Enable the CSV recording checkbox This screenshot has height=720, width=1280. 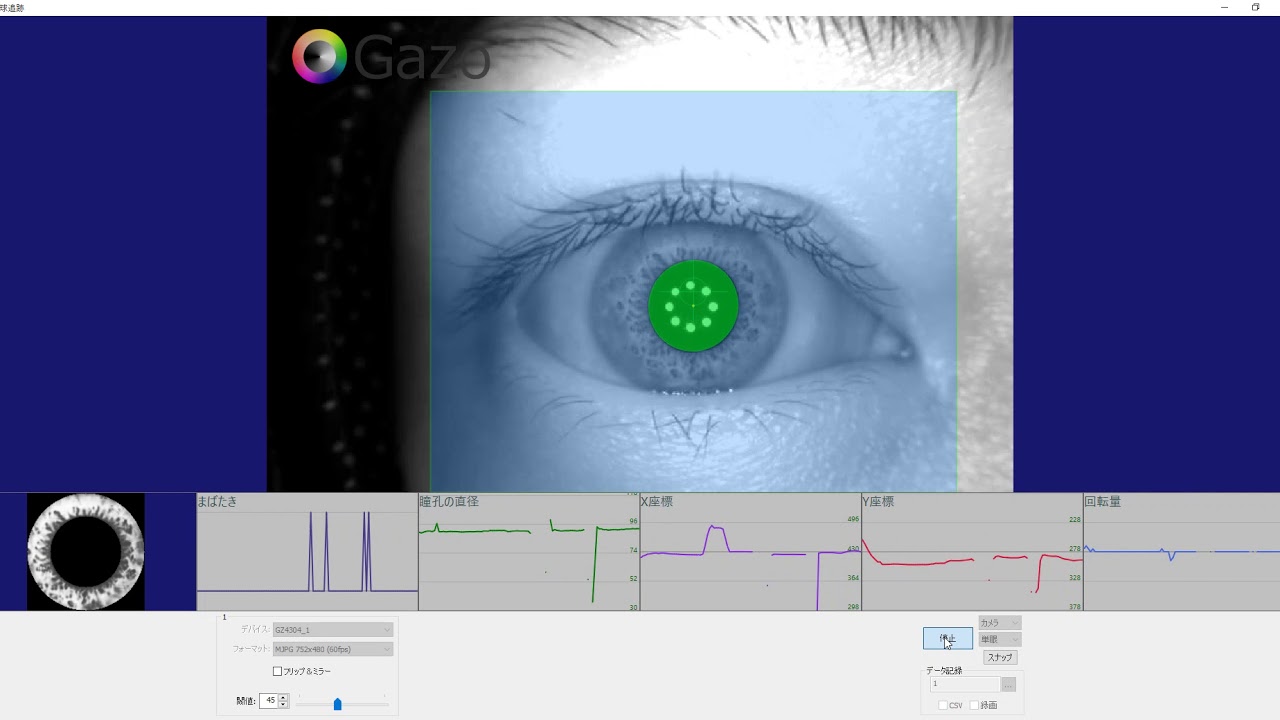pos(943,705)
